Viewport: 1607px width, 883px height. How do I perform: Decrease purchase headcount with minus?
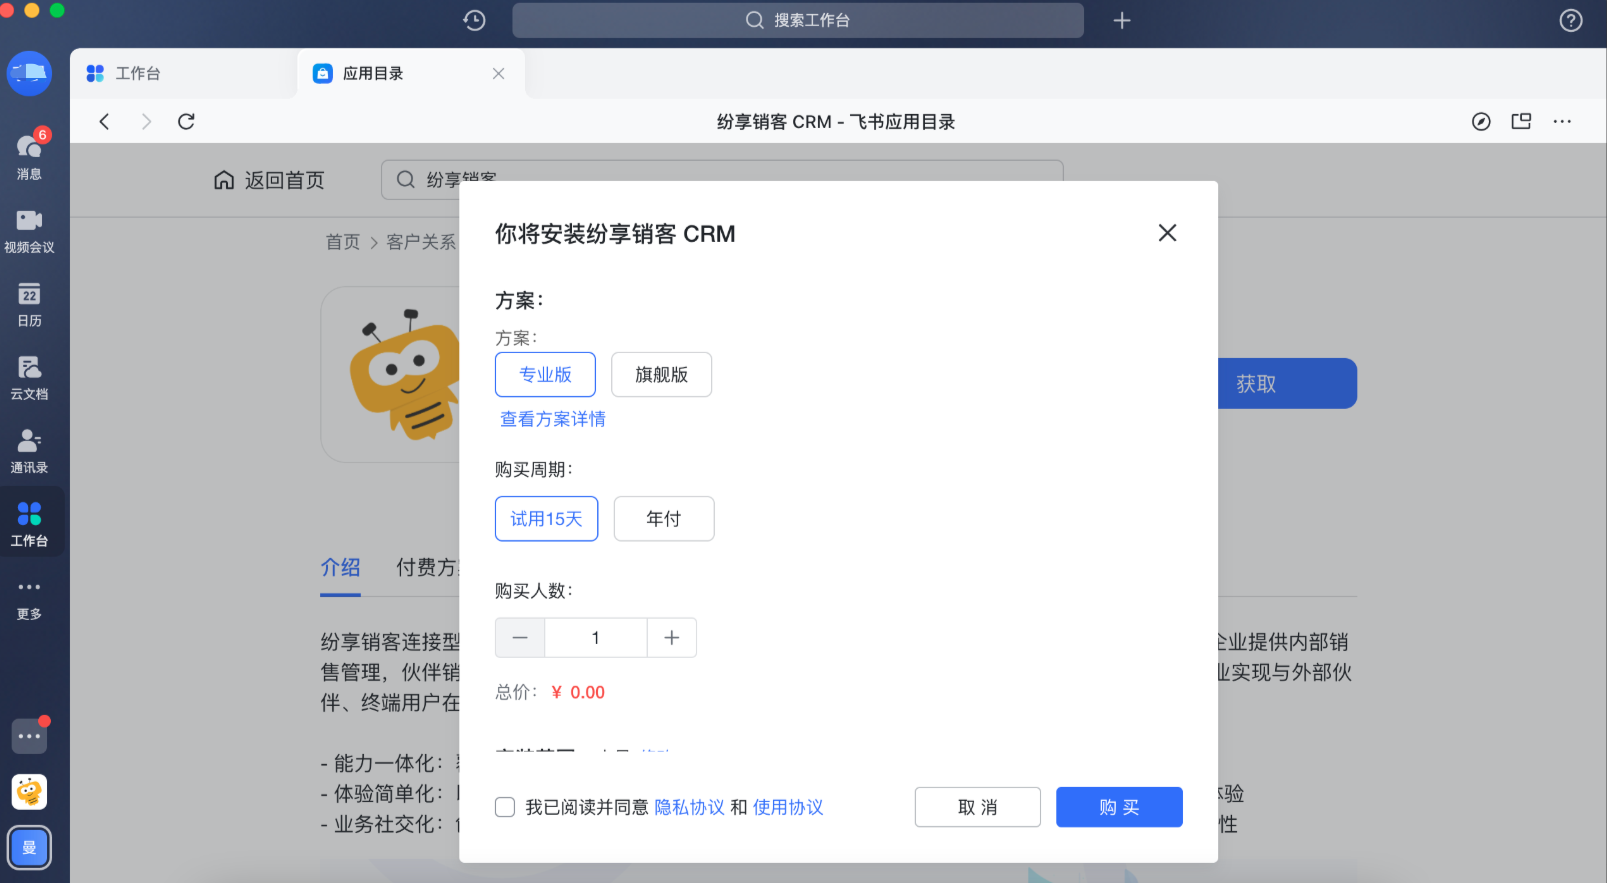(520, 637)
